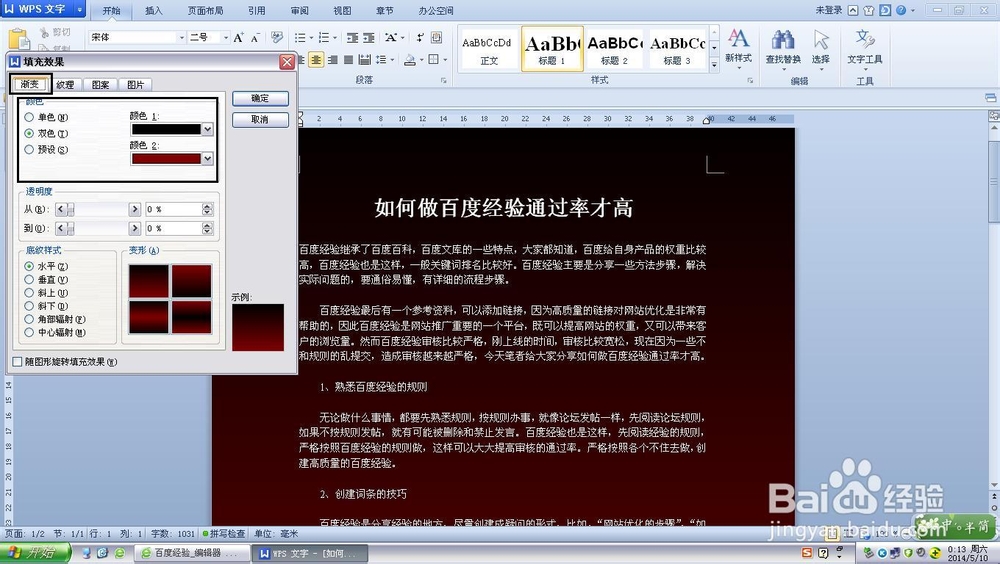Click the shading paint bucket icon
This screenshot has height=564, width=1000.
[409, 60]
